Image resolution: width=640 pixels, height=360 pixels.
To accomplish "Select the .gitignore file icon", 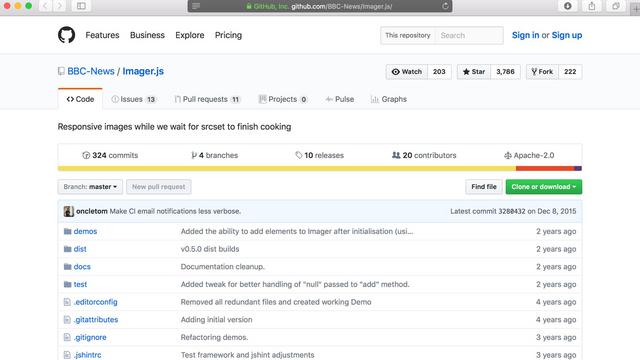I will (x=67, y=338).
